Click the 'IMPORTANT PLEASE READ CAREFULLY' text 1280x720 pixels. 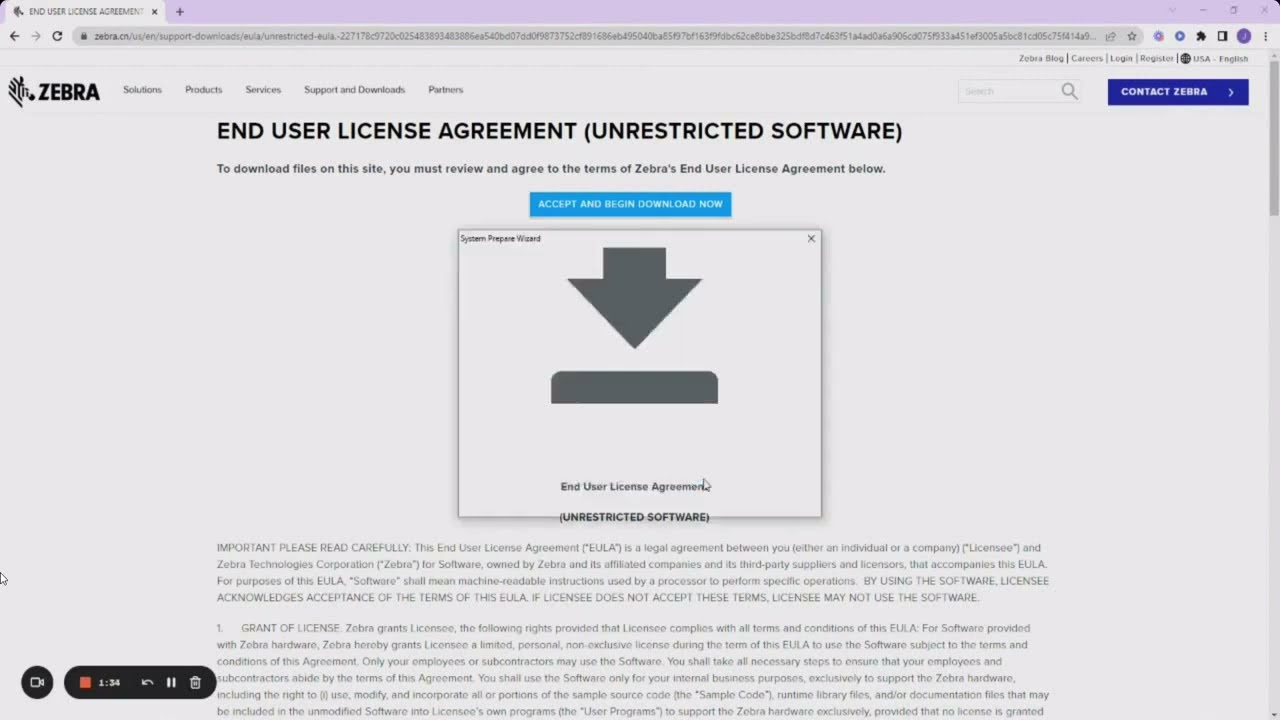313,548
